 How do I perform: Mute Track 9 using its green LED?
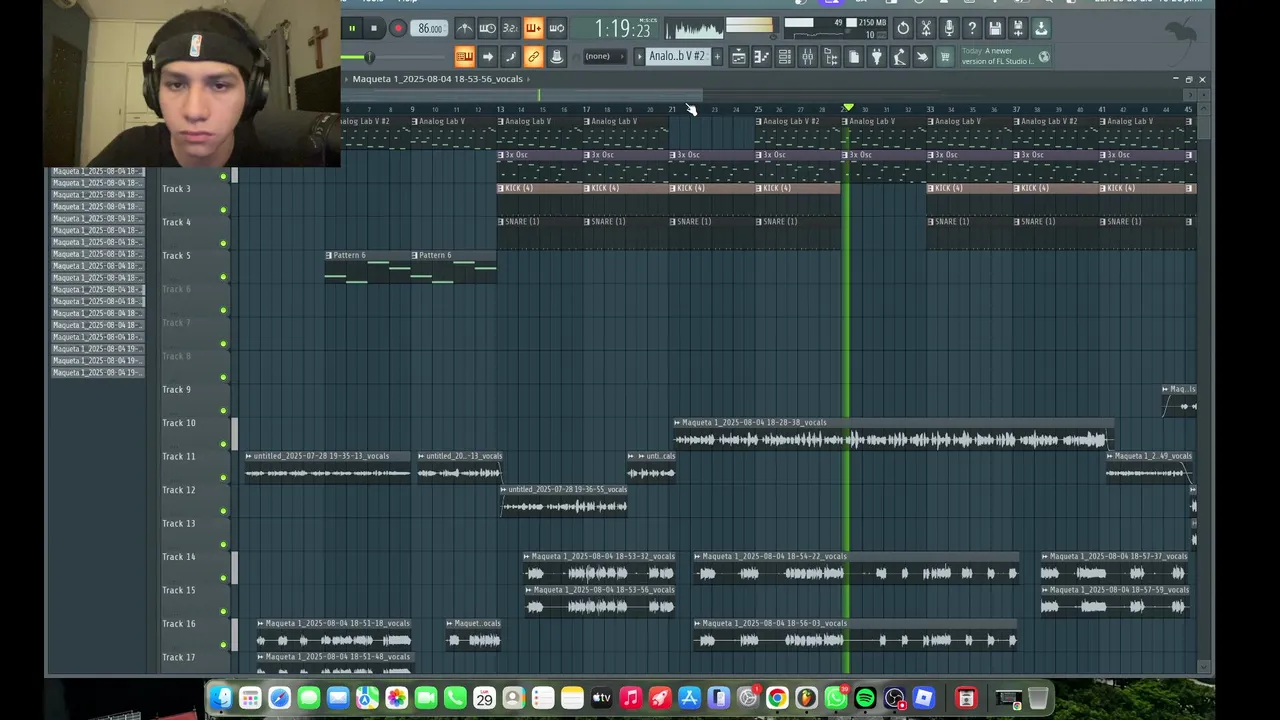223,411
